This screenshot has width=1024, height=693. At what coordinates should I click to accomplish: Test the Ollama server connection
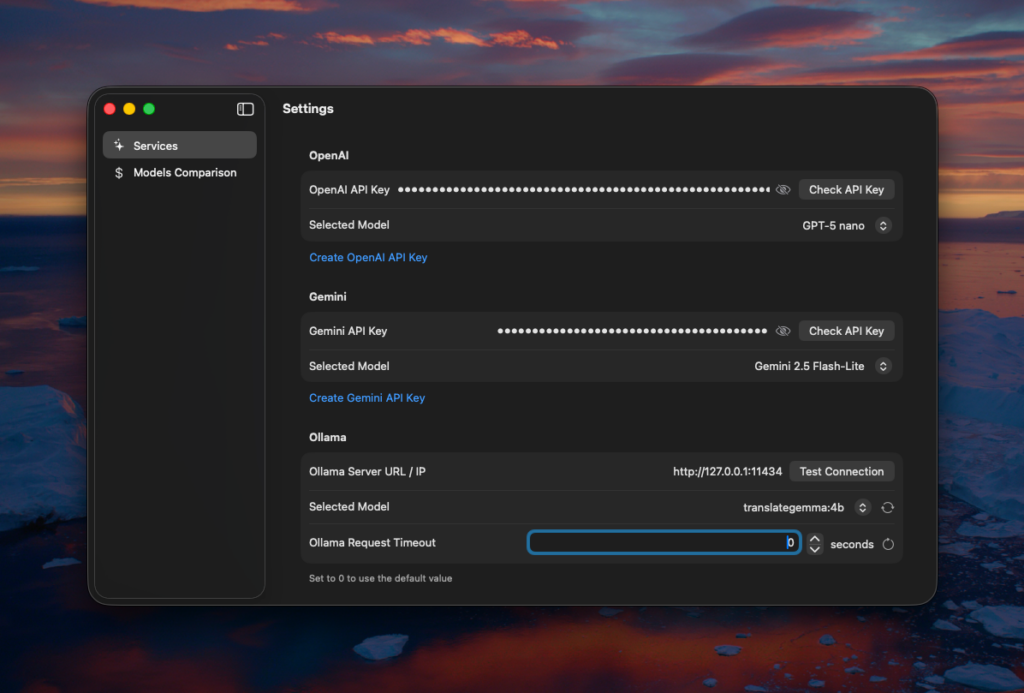(841, 472)
